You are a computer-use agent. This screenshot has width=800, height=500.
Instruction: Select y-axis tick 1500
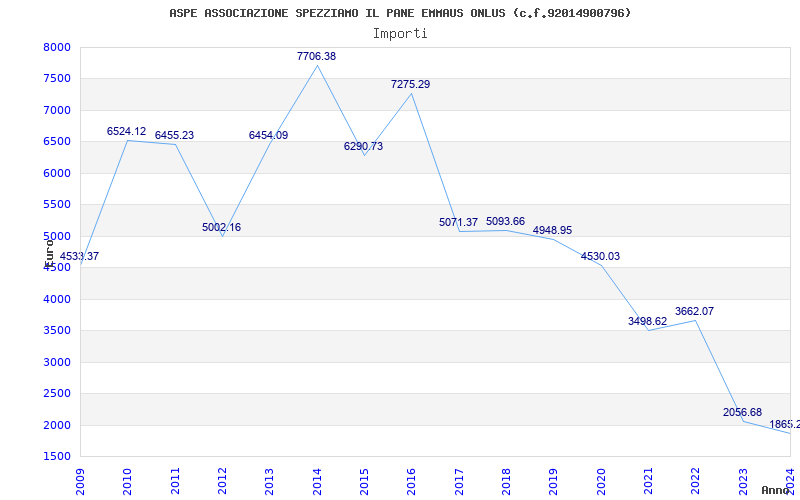(57, 457)
